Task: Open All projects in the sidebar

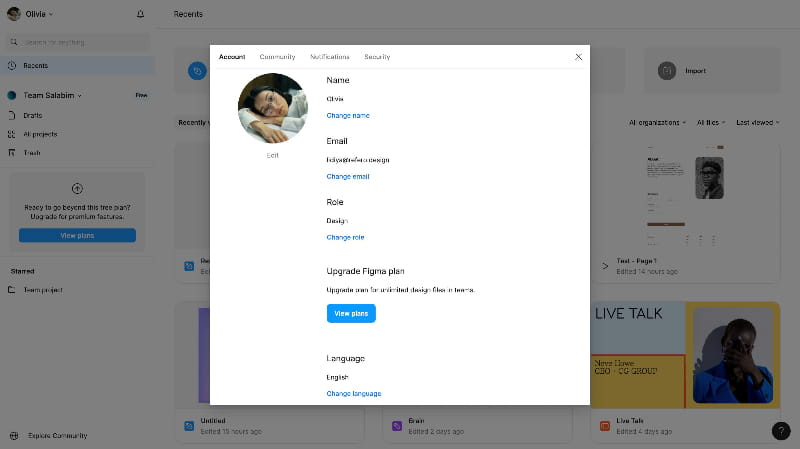Action: pos(40,134)
